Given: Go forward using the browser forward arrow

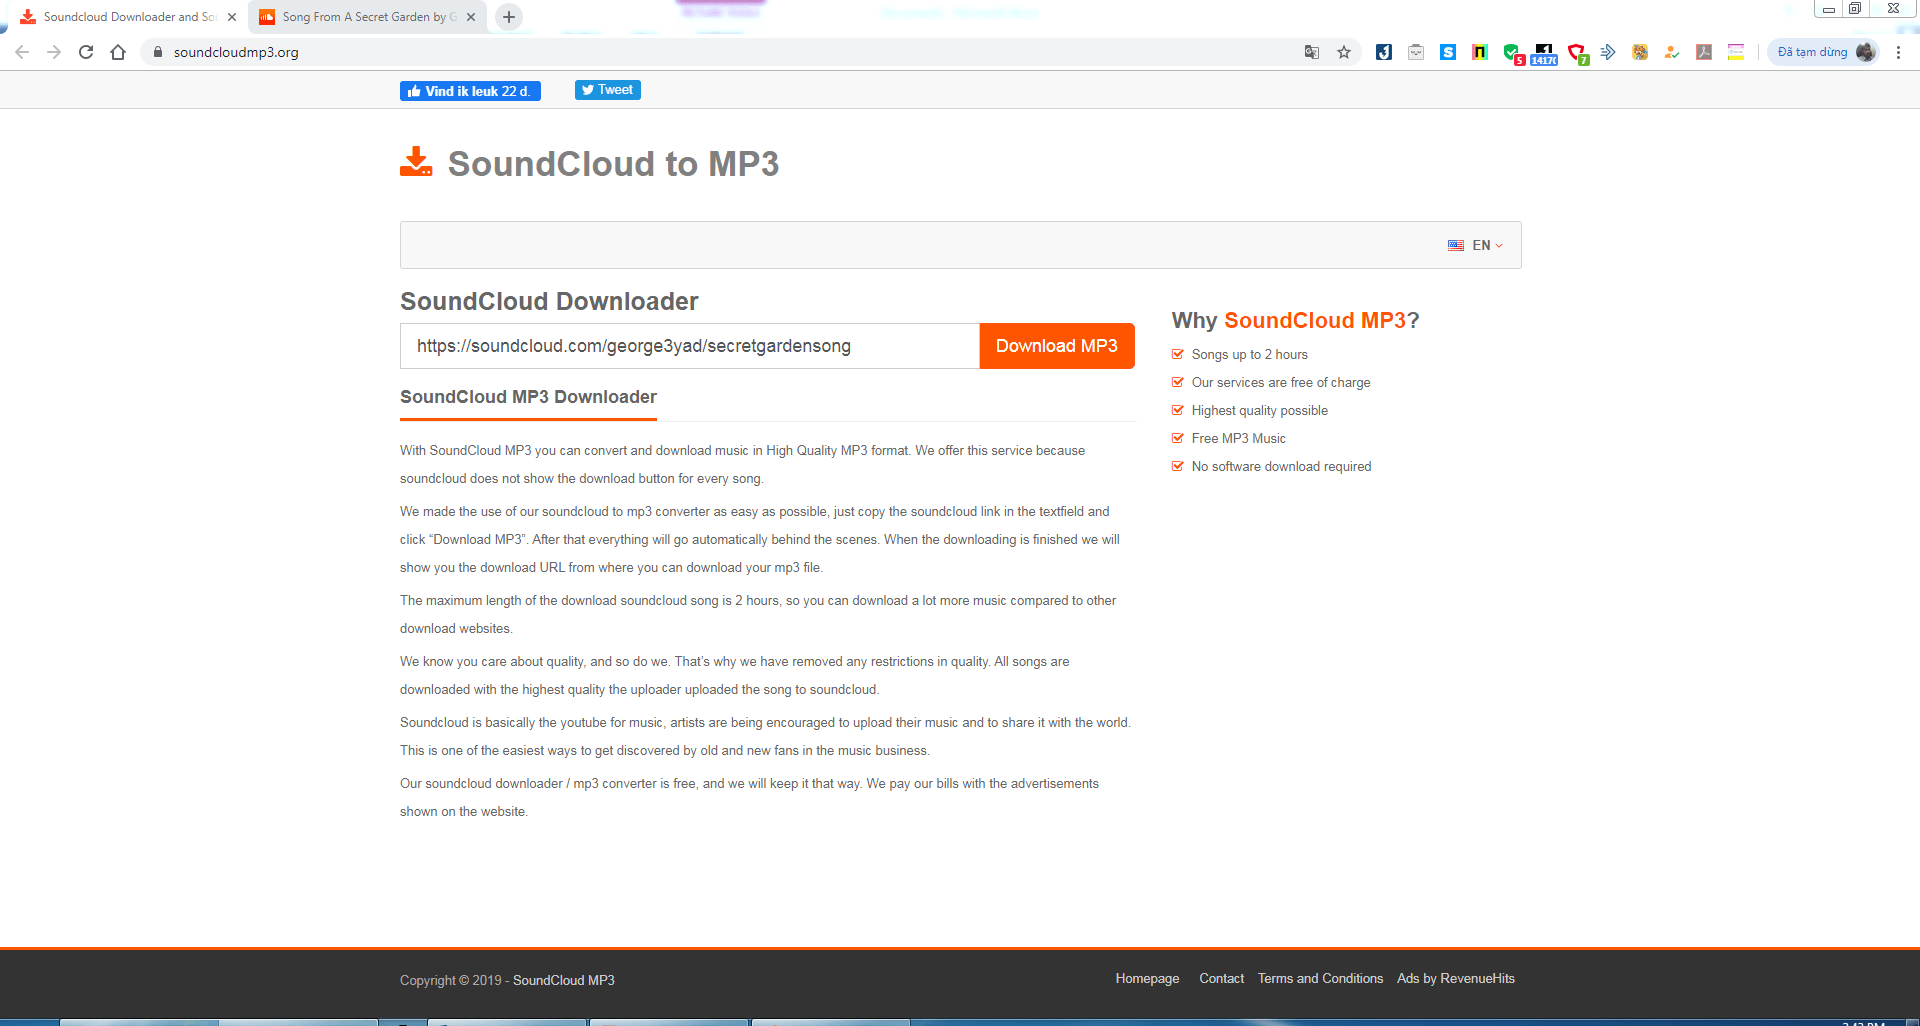Looking at the screenshot, I should coord(54,52).
